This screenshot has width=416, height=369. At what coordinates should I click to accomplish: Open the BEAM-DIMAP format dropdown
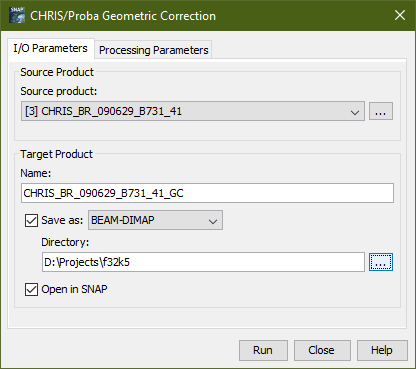(x=155, y=220)
